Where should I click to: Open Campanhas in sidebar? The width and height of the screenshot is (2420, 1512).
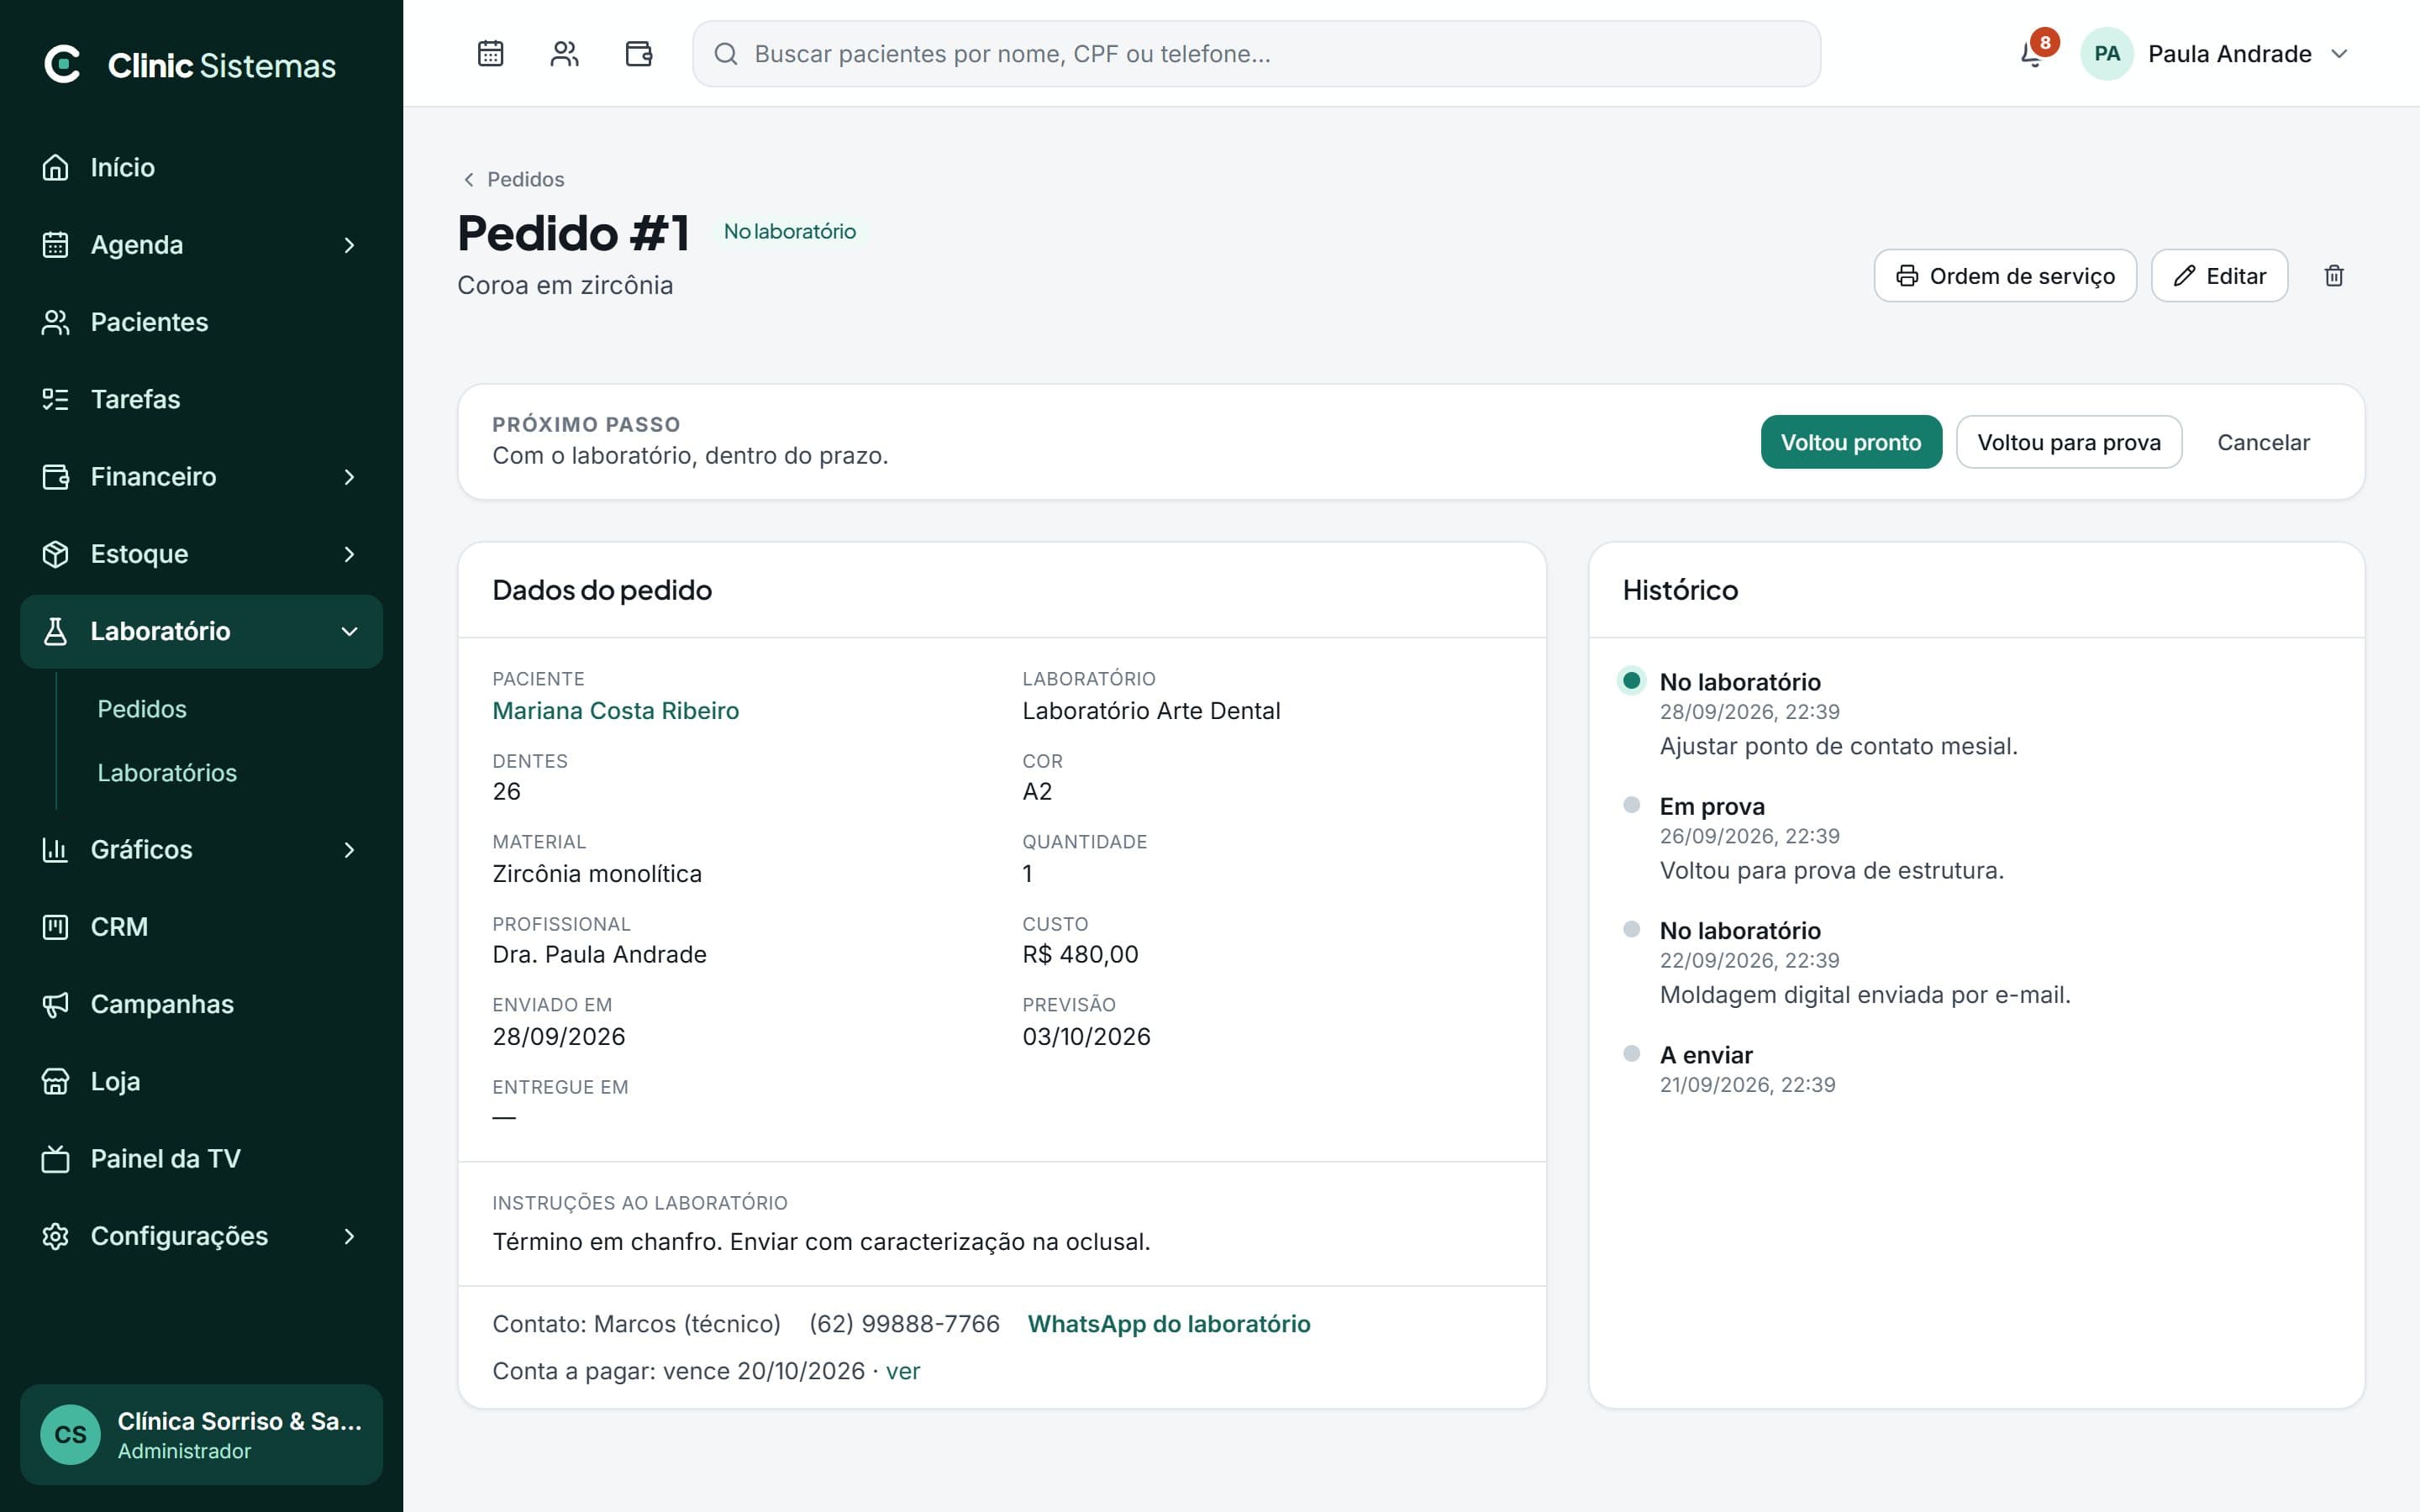201,1004
